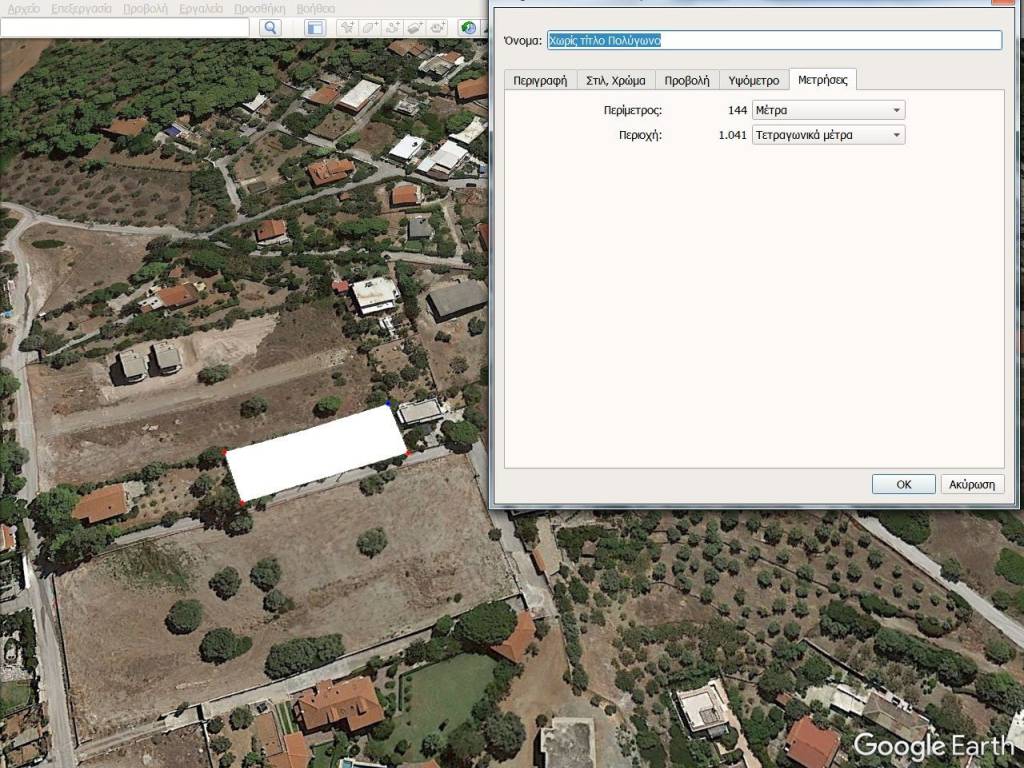Expand the Περιοχή units dropdown
This screenshot has width=1024, height=768.
tap(828, 135)
